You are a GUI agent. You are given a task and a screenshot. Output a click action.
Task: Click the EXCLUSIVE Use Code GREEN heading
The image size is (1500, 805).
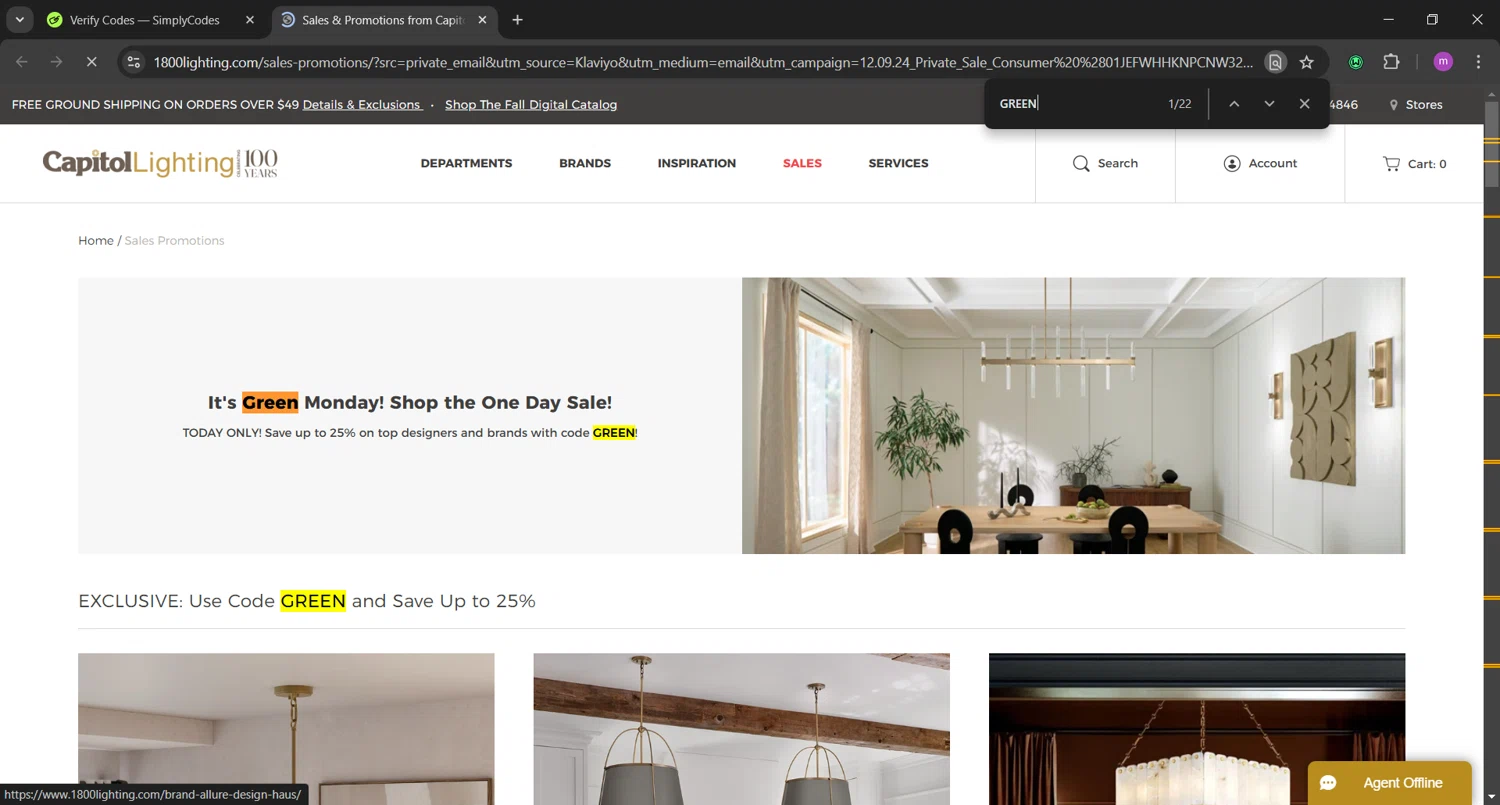tap(307, 601)
